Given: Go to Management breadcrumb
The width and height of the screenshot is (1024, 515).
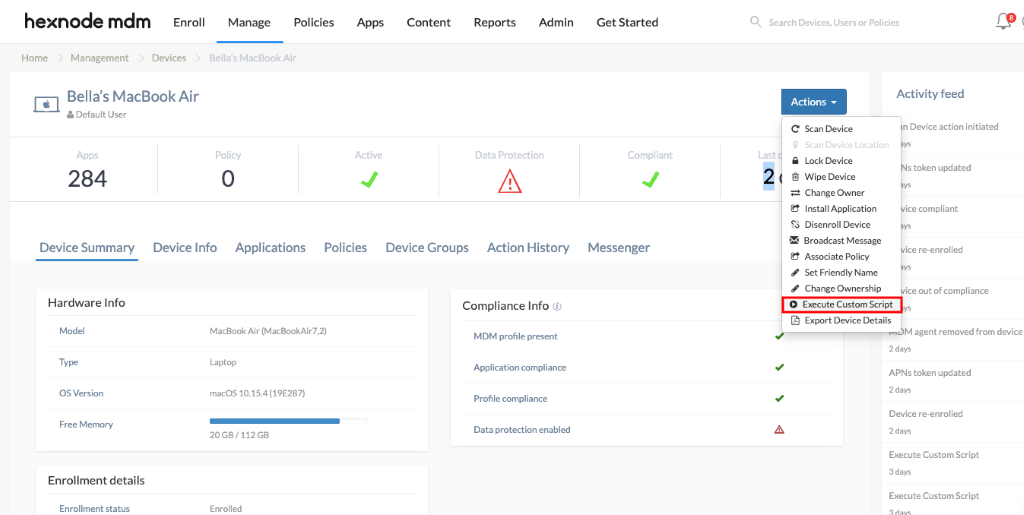Looking at the screenshot, I should [x=100, y=57].
